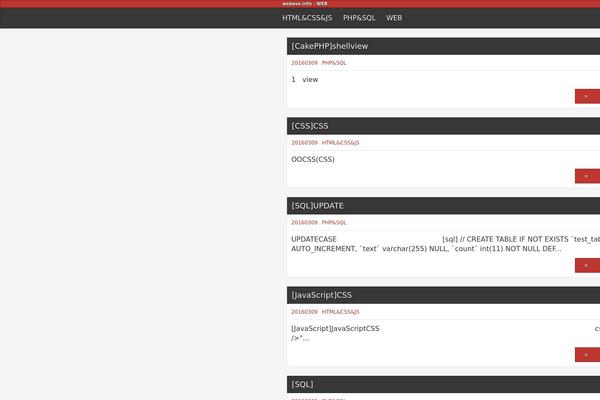Click the webase.info site title in red bar
This screenshot has height=400, width=600.
pyautogui.click(x=305, y=3)
